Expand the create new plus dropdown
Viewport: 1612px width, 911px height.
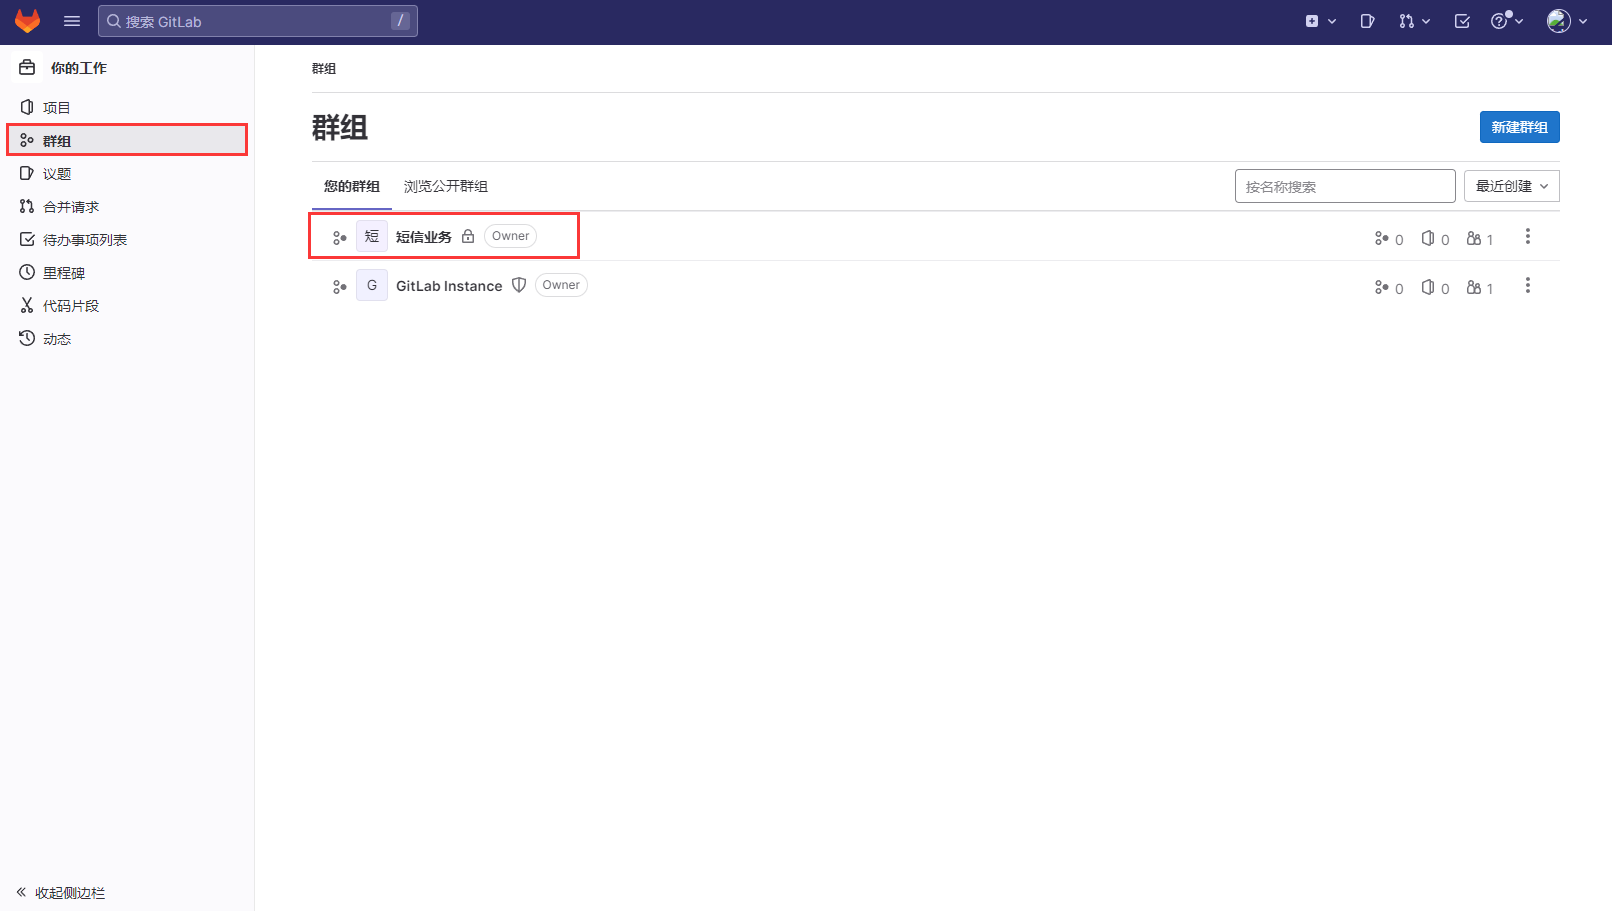1320,21
